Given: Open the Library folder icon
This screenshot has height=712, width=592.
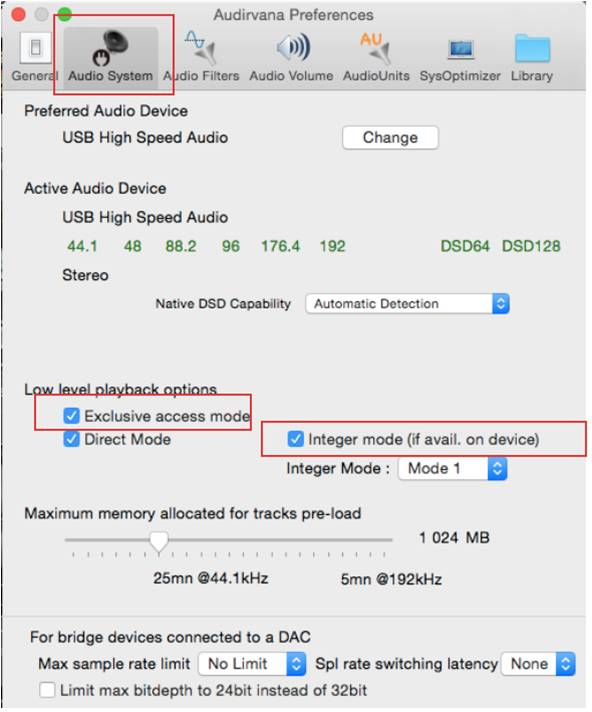Looking at the screenshot, I should 533,48.
